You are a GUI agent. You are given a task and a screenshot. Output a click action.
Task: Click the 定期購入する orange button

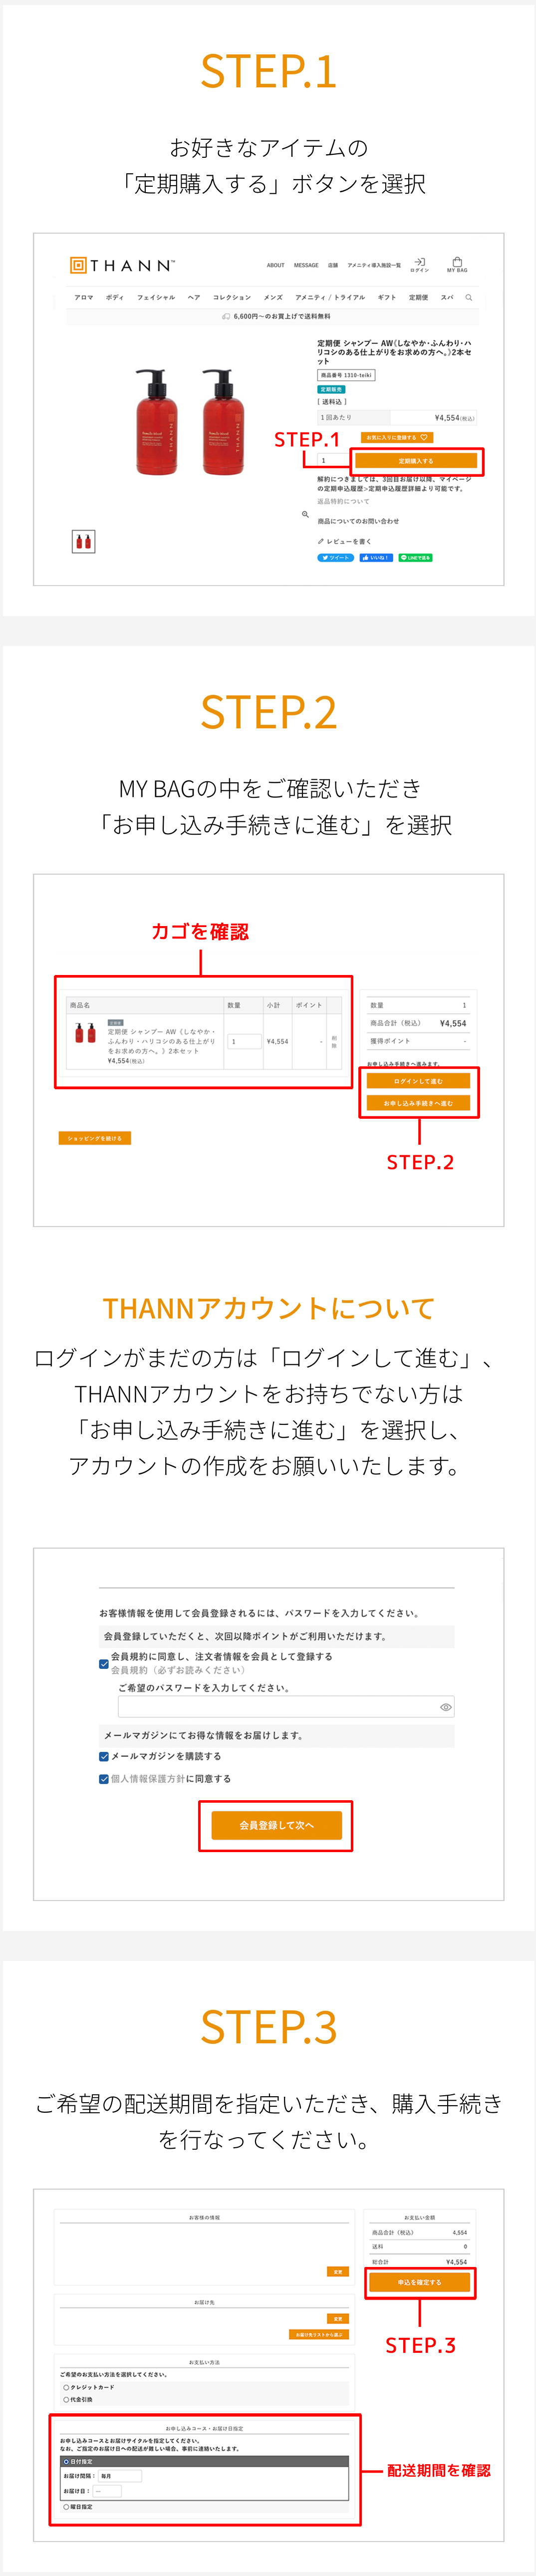tap(416, 461)
